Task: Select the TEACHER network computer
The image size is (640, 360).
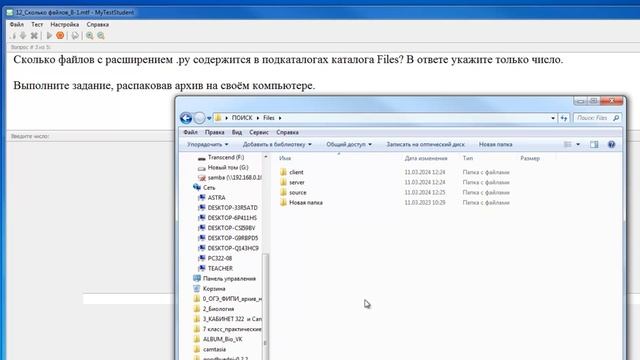Action: coord(220,269)
